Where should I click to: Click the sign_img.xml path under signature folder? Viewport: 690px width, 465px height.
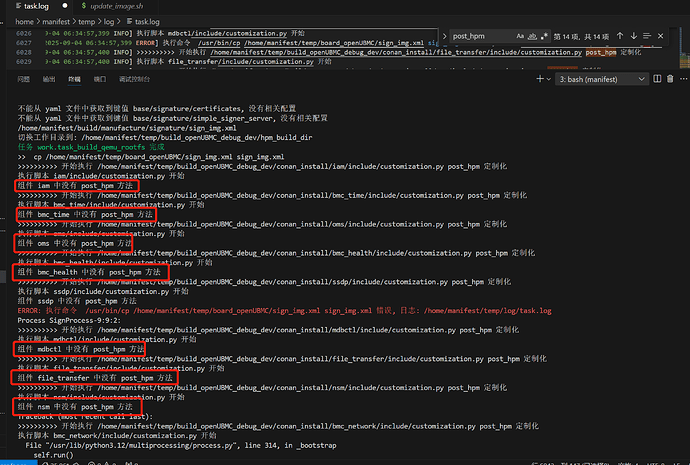click(127, 128)
